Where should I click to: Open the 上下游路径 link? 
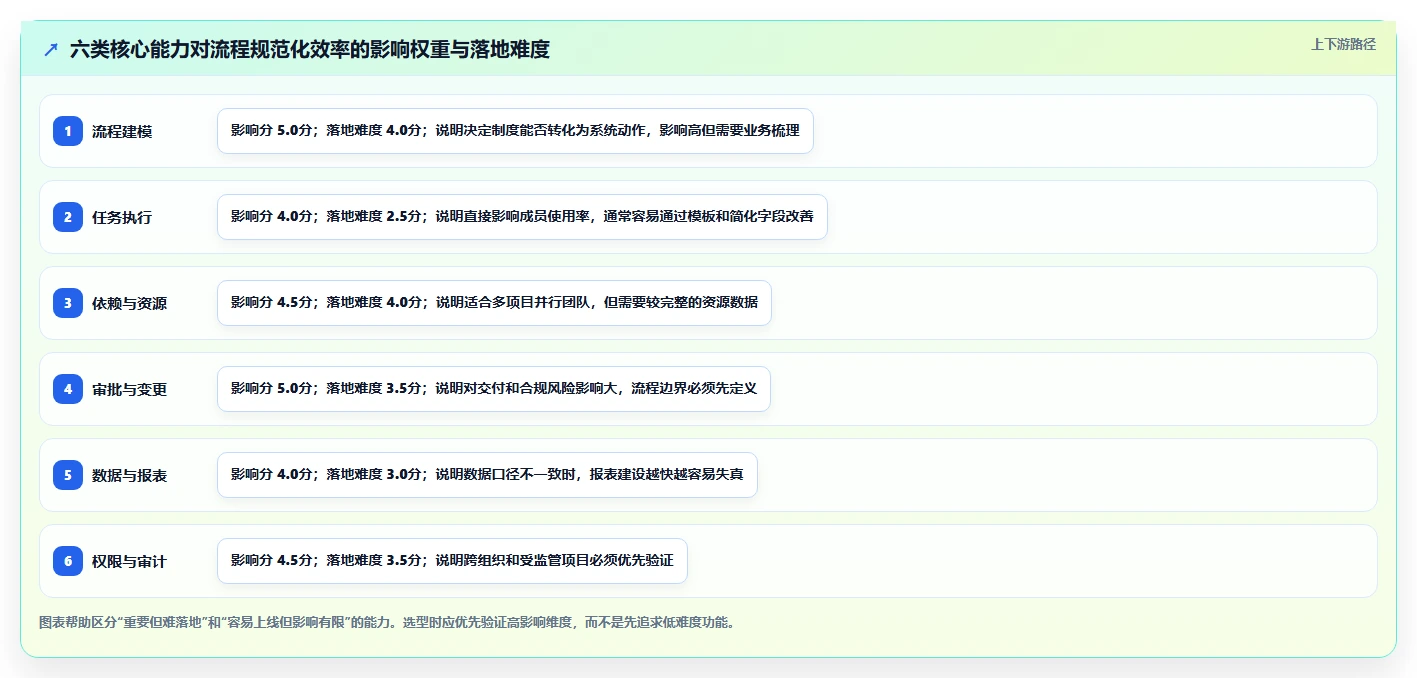(1343, 44)
